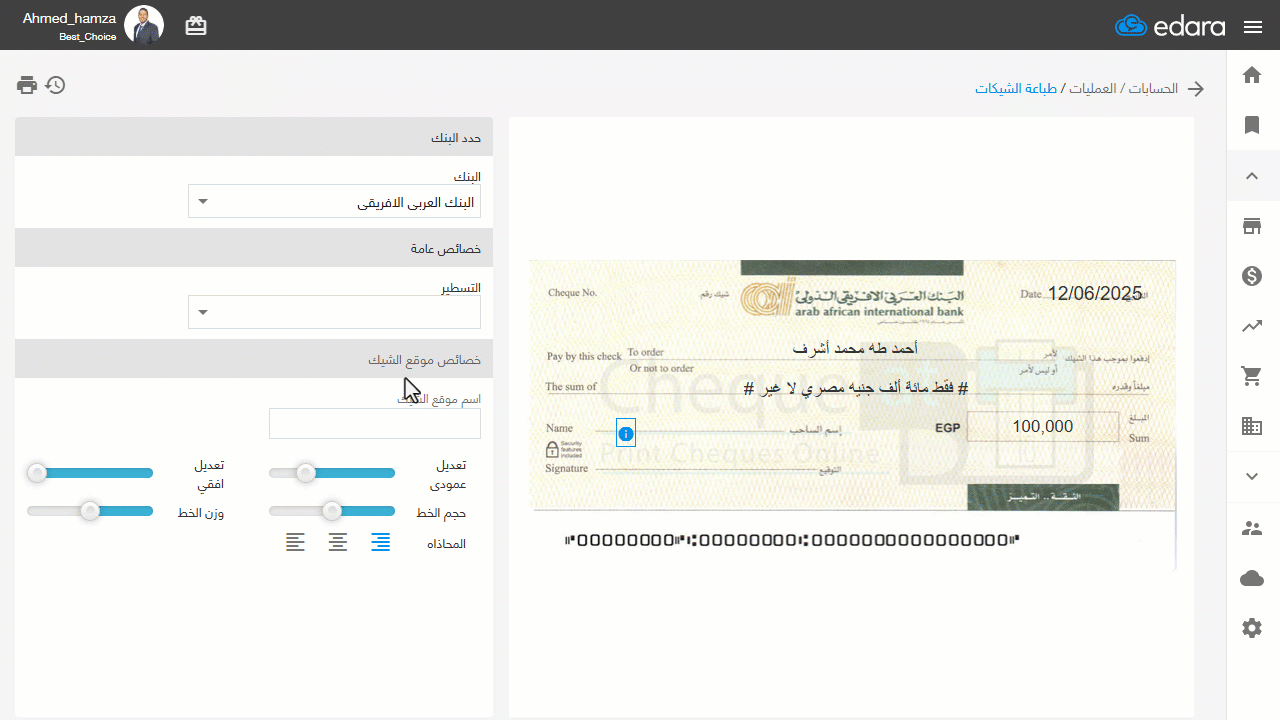This screenshot has width=1280, height=720.
Task: Open the people icon in sidebar
Action: pyautogui.click(x=1252, y=528)
